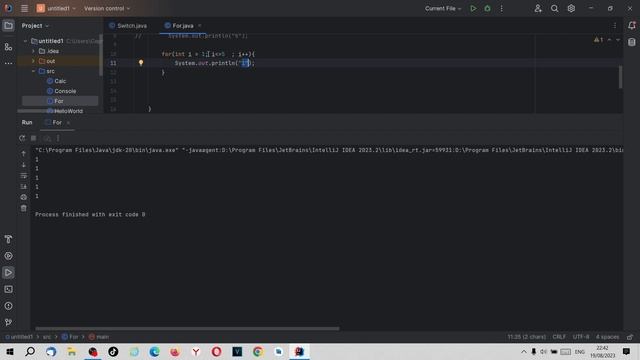Close the For run tab

[68, 122]
